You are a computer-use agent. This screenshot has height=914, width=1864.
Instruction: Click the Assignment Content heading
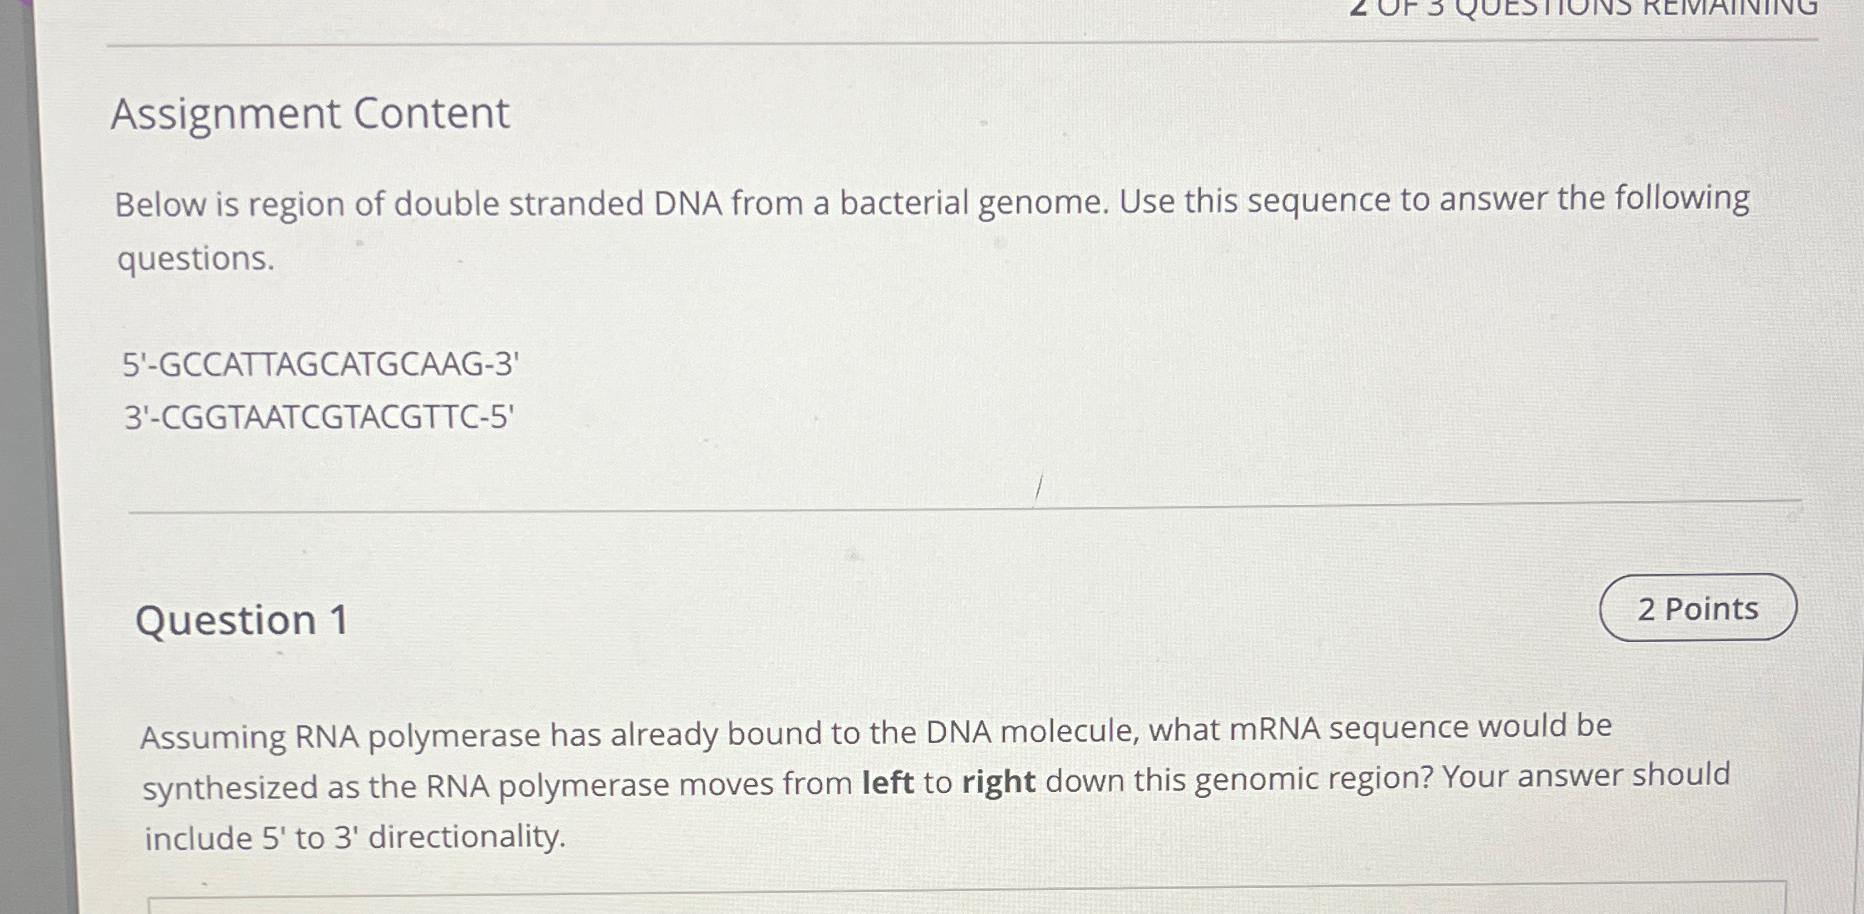tap(310, 114)
